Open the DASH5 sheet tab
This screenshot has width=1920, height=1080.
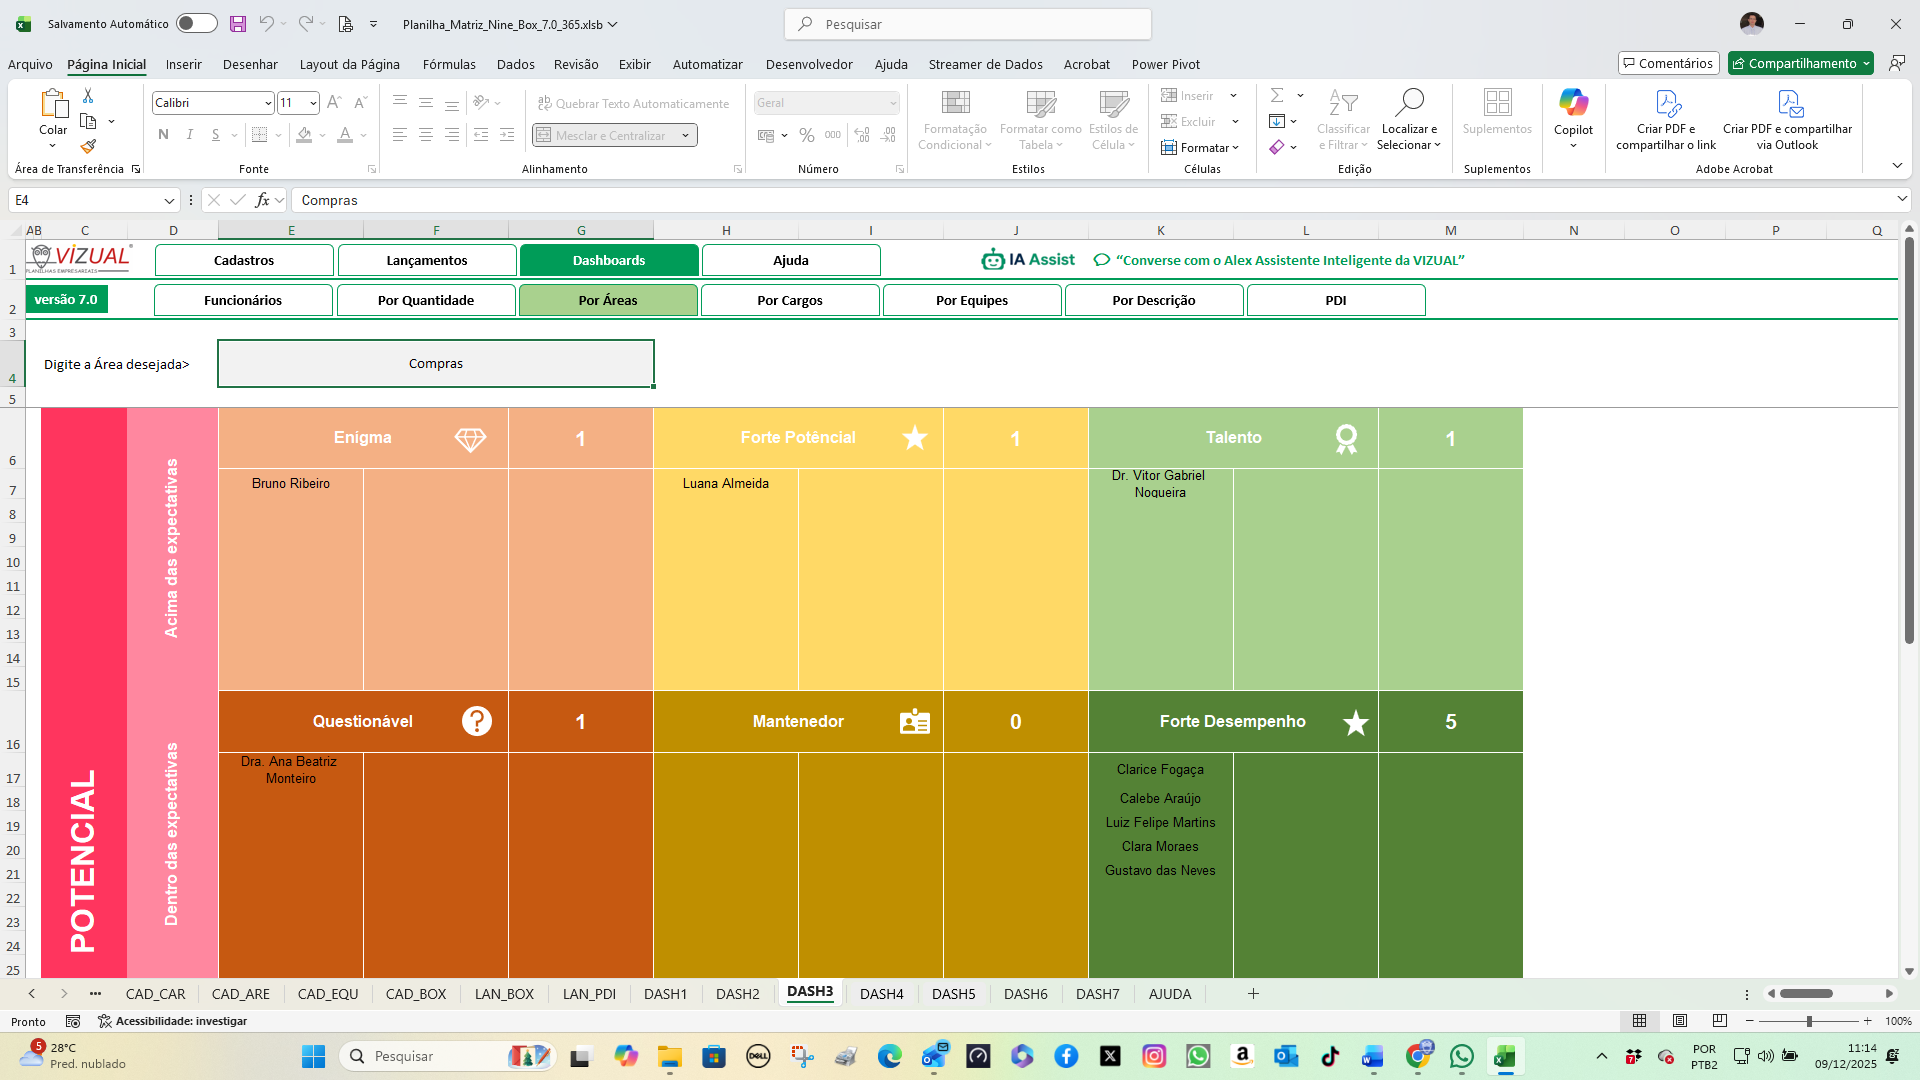click(x=953, y=994)
